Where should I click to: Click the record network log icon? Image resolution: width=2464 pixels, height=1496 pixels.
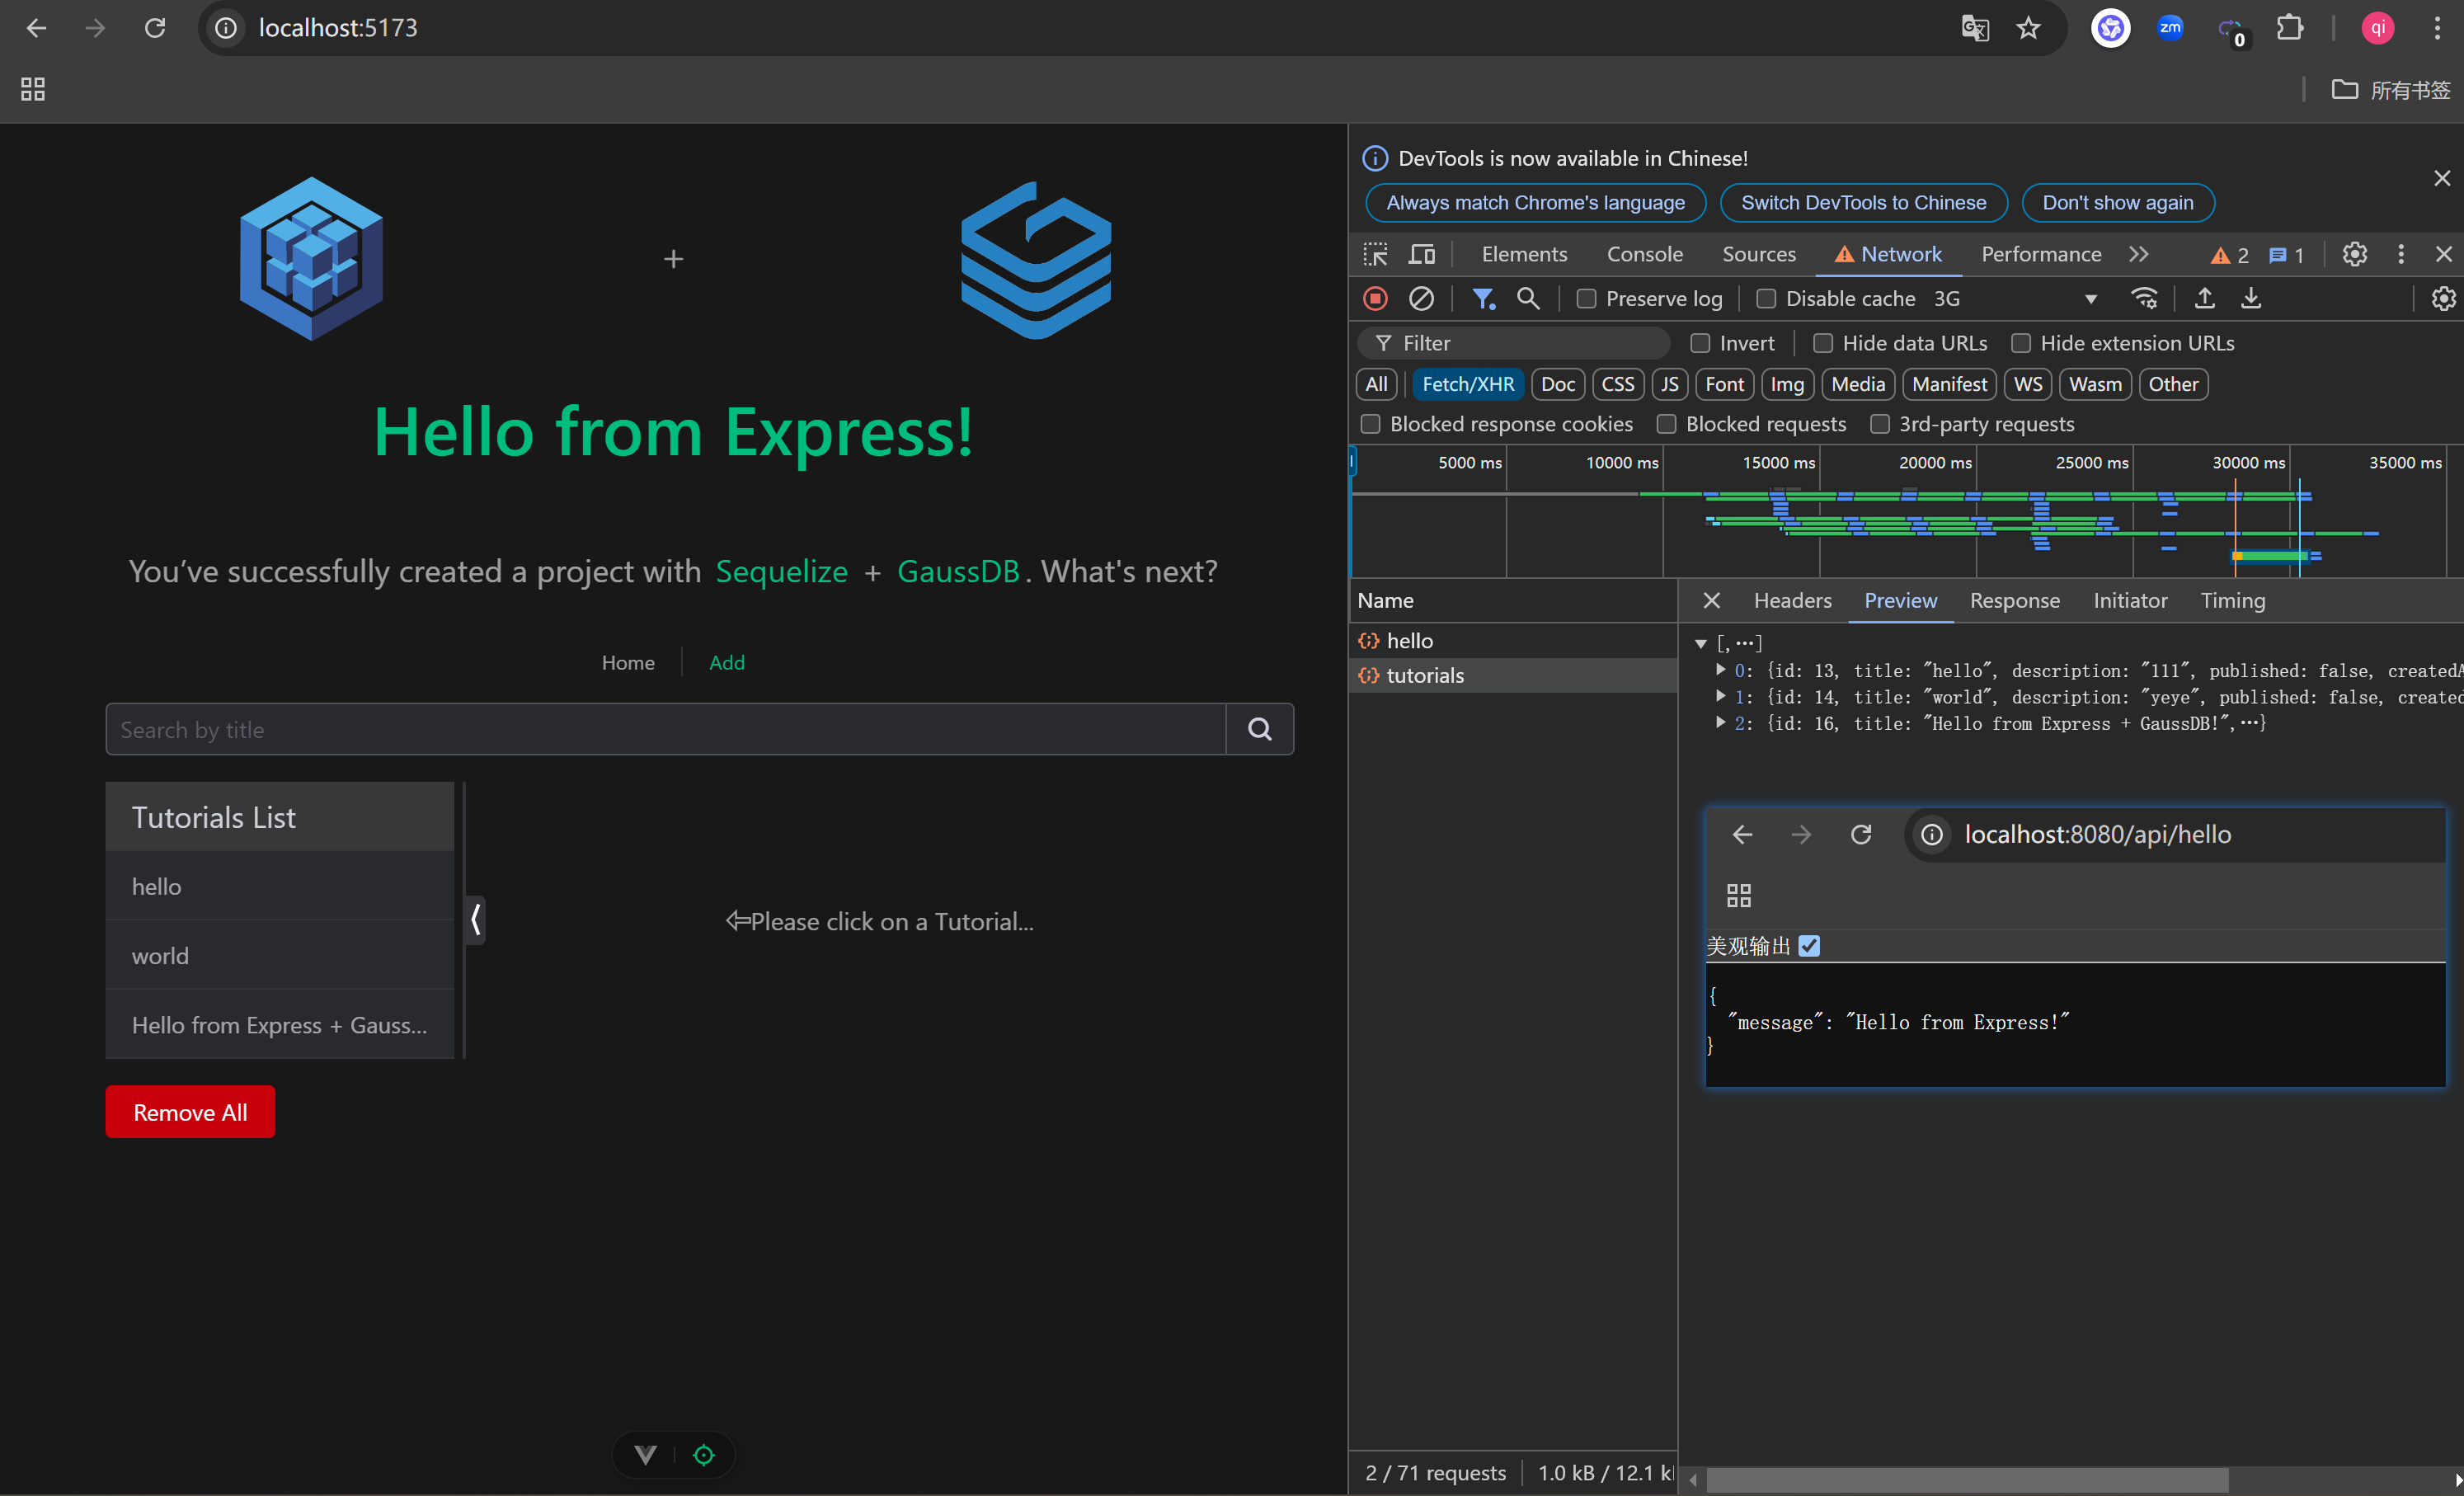point(1375,298)
